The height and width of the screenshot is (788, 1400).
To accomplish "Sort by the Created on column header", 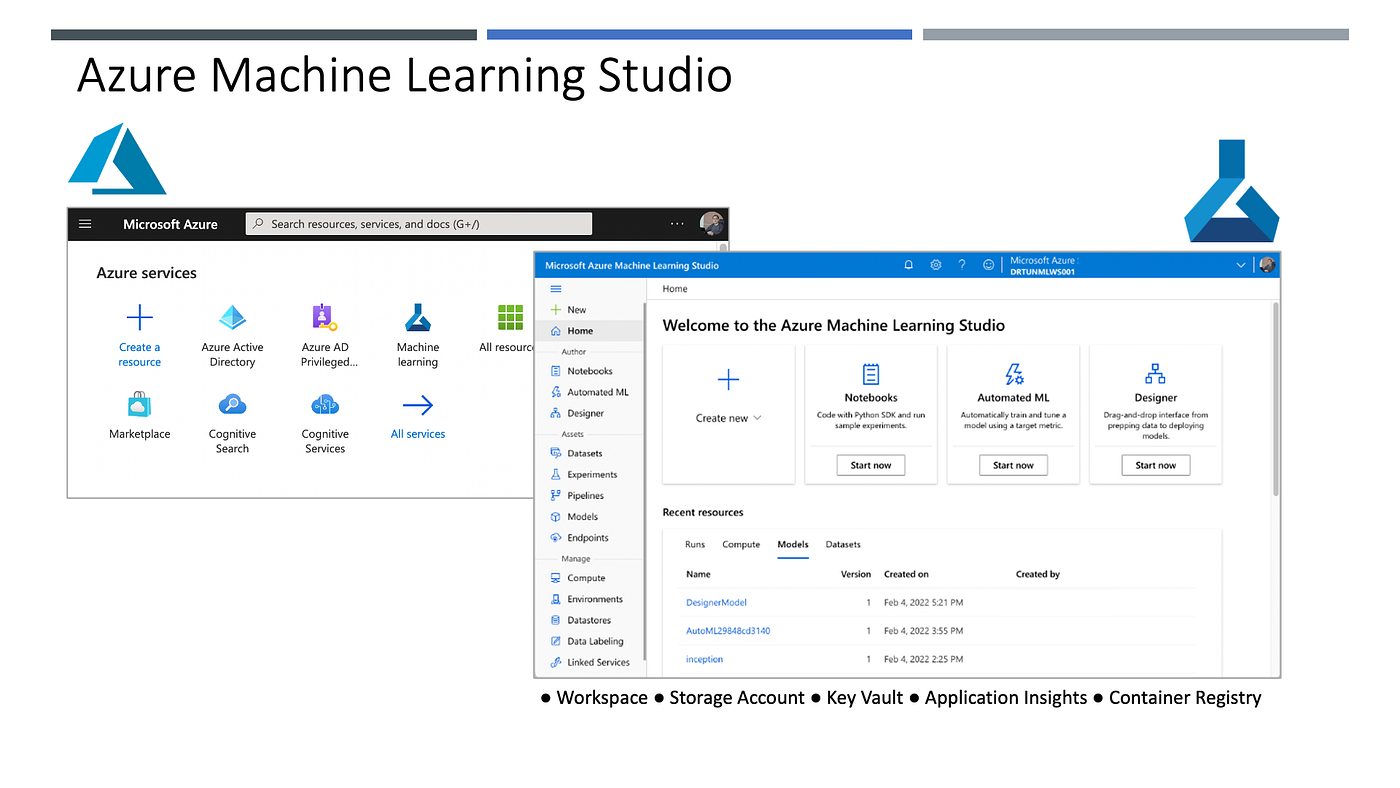I will [x=906, y=574].
